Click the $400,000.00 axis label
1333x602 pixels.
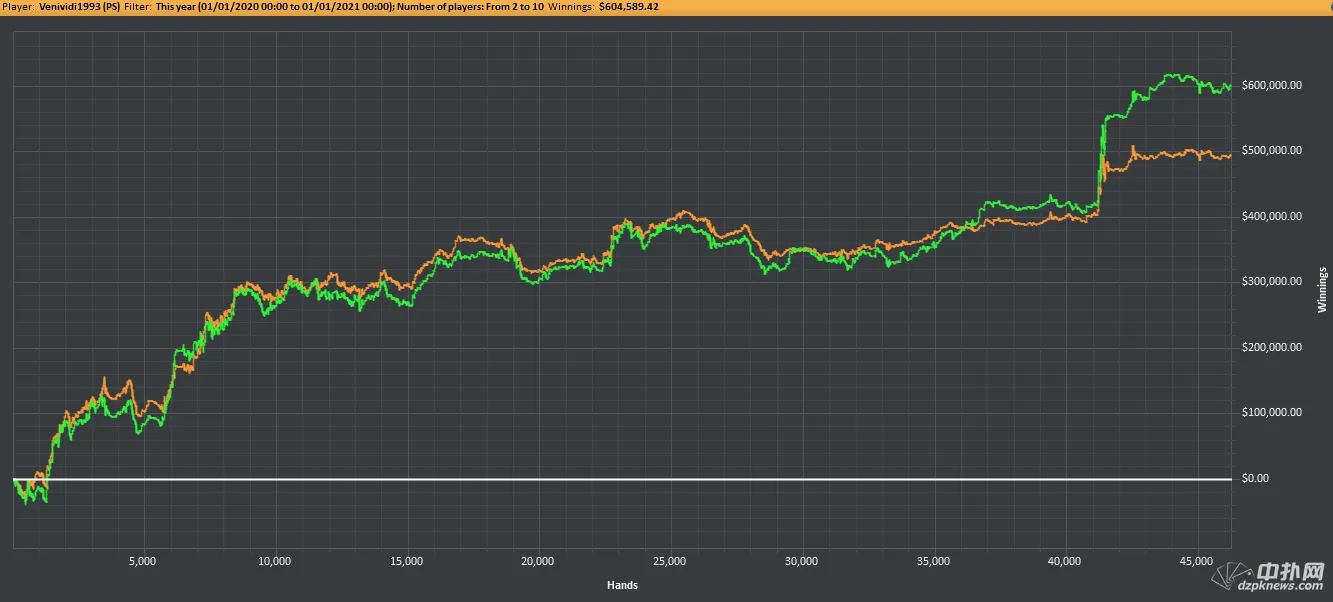(x=1271, y=217)
